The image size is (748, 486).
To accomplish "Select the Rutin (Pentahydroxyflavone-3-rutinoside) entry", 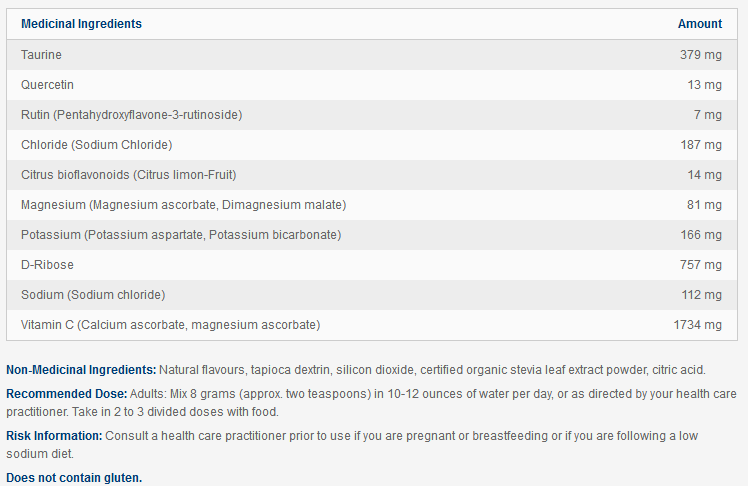I will (131, 115).
